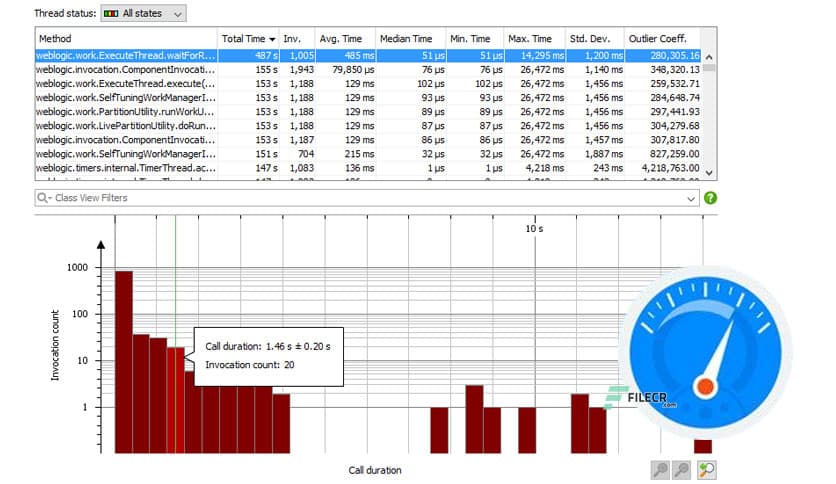Click the green help question mark icon
The image size is (836, 484).
710,198
